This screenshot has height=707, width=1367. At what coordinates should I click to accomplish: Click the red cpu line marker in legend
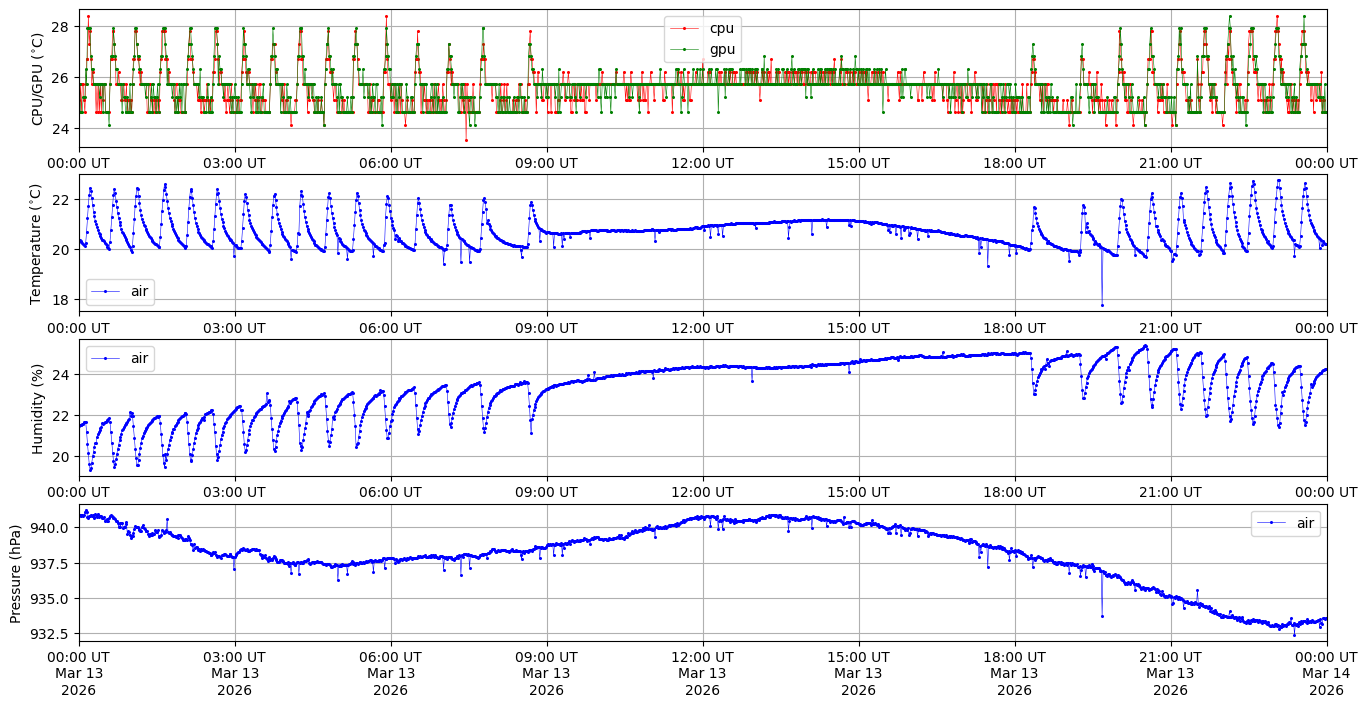pos(685,28)
